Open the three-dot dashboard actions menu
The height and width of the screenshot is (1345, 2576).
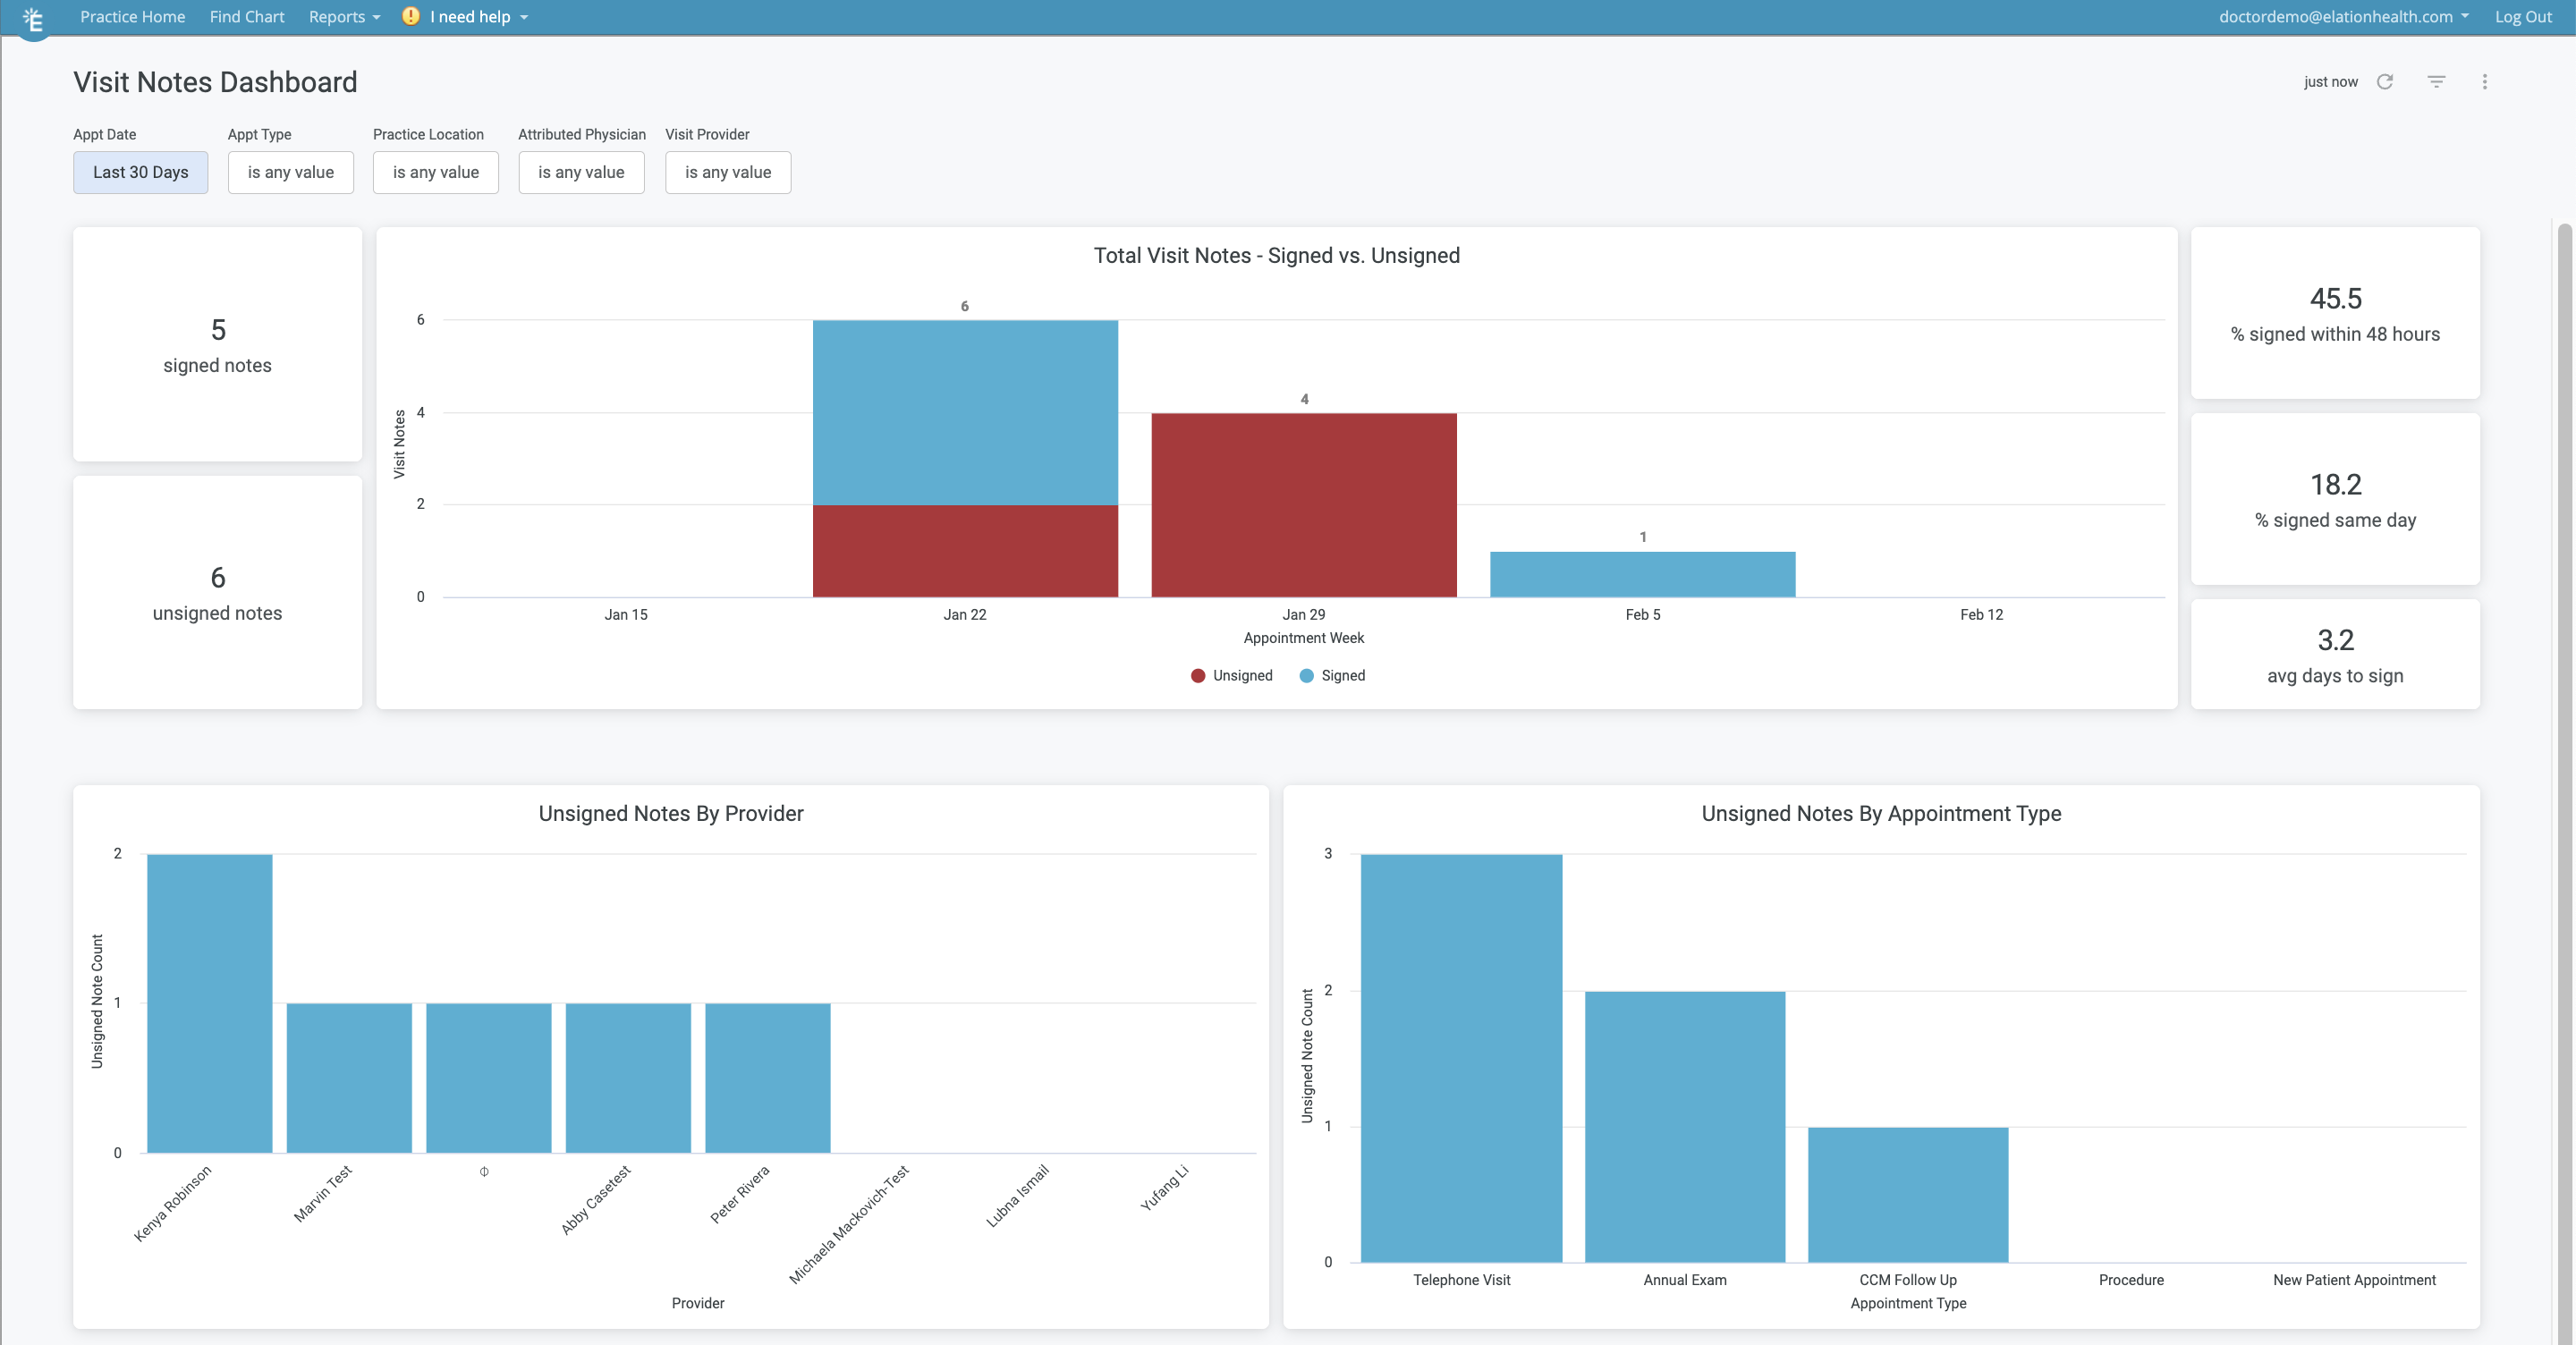[2485, 82]
